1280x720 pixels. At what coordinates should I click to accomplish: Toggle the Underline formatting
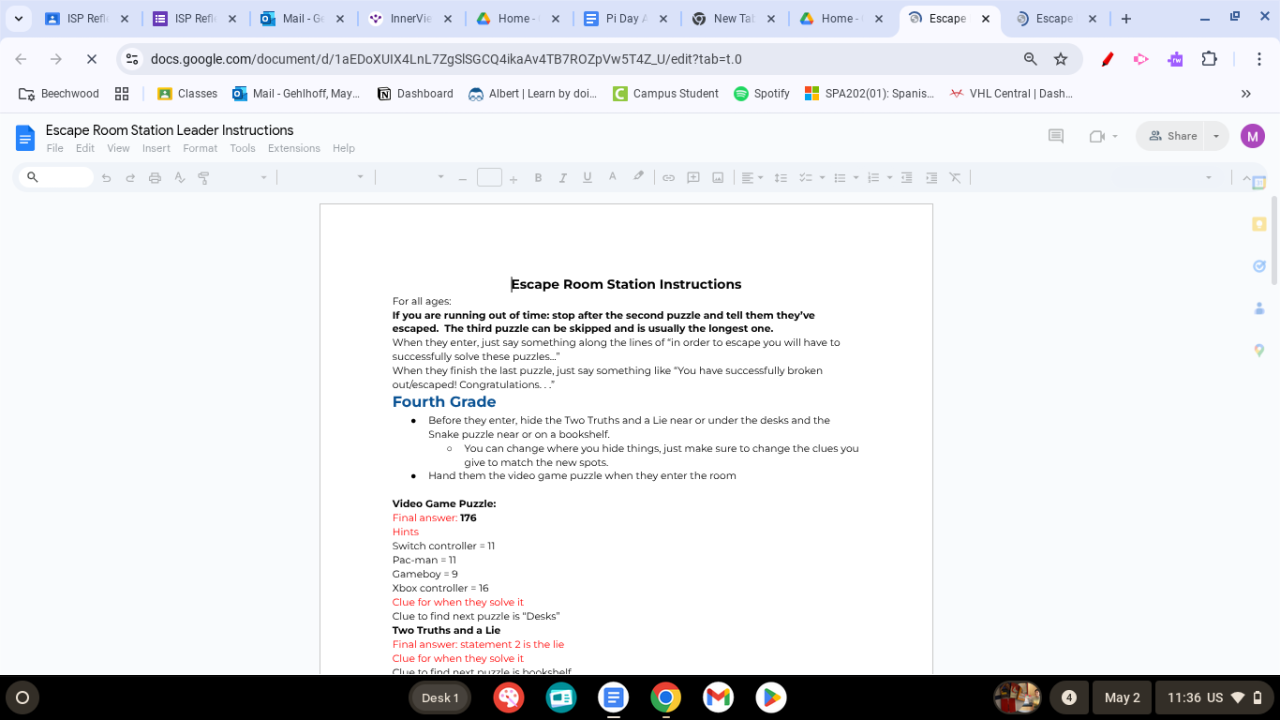(587, 178)
